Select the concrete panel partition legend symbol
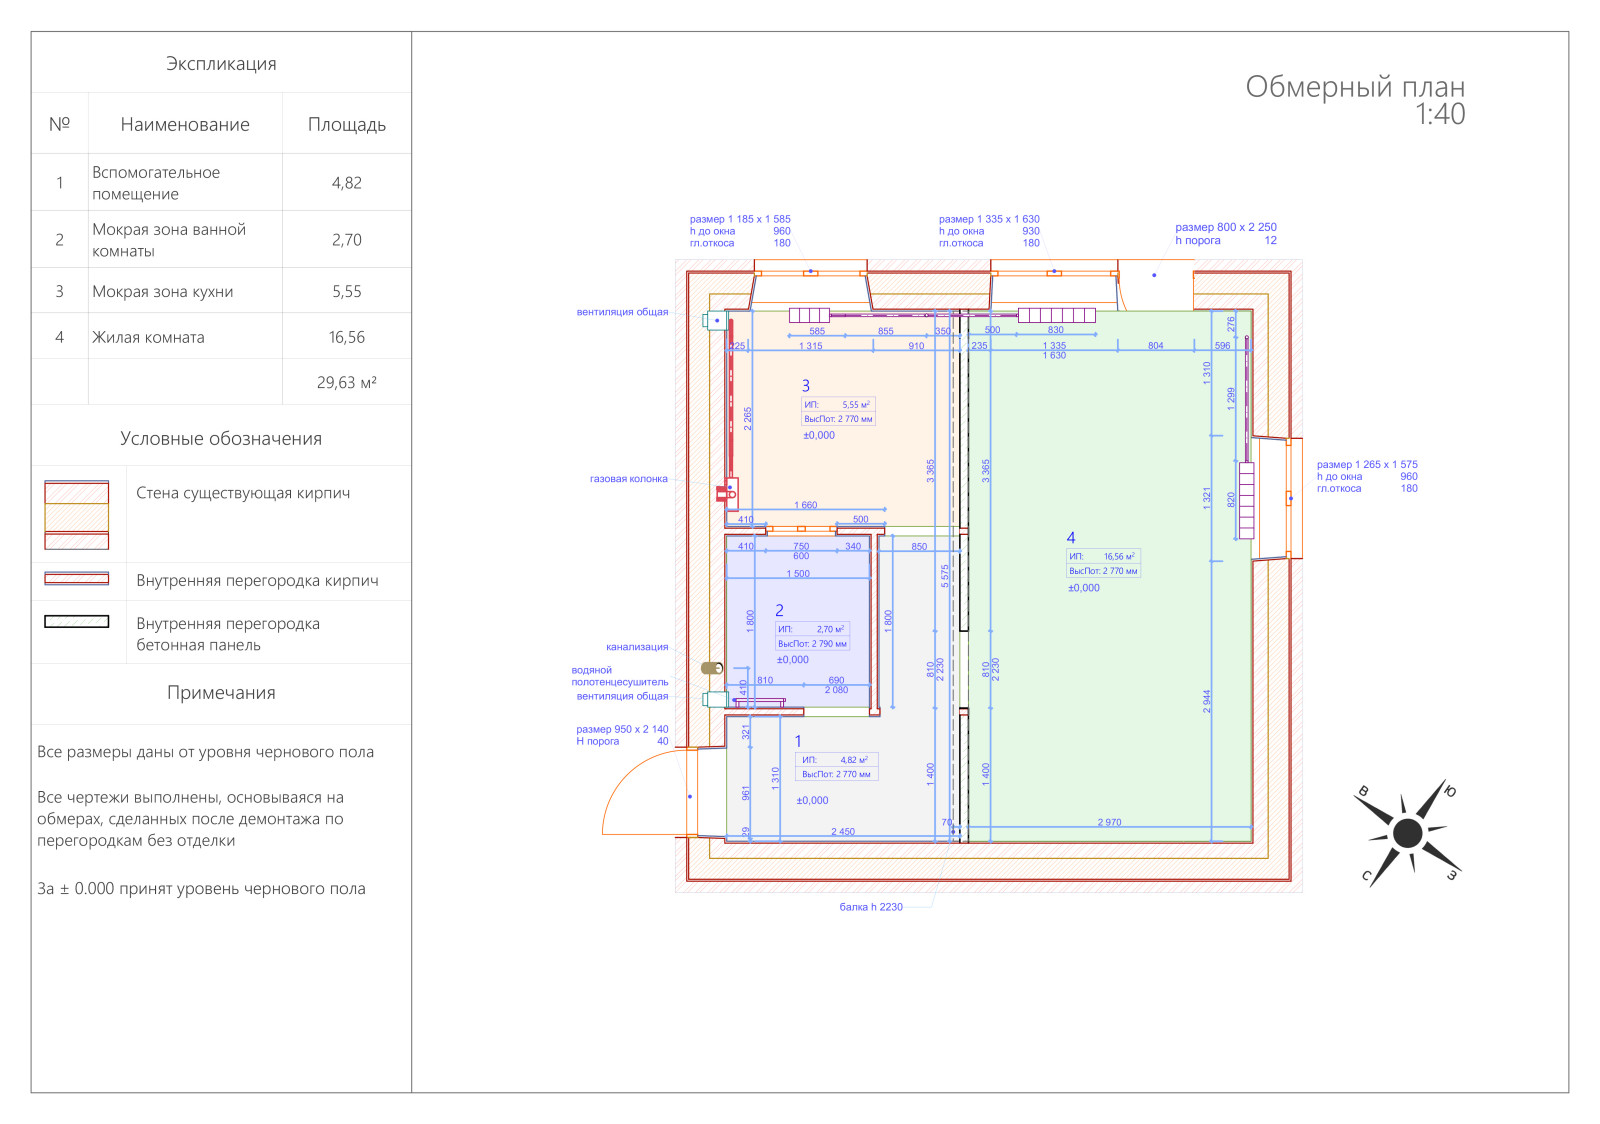The image size is (1600, 1124). coord(77,622)
